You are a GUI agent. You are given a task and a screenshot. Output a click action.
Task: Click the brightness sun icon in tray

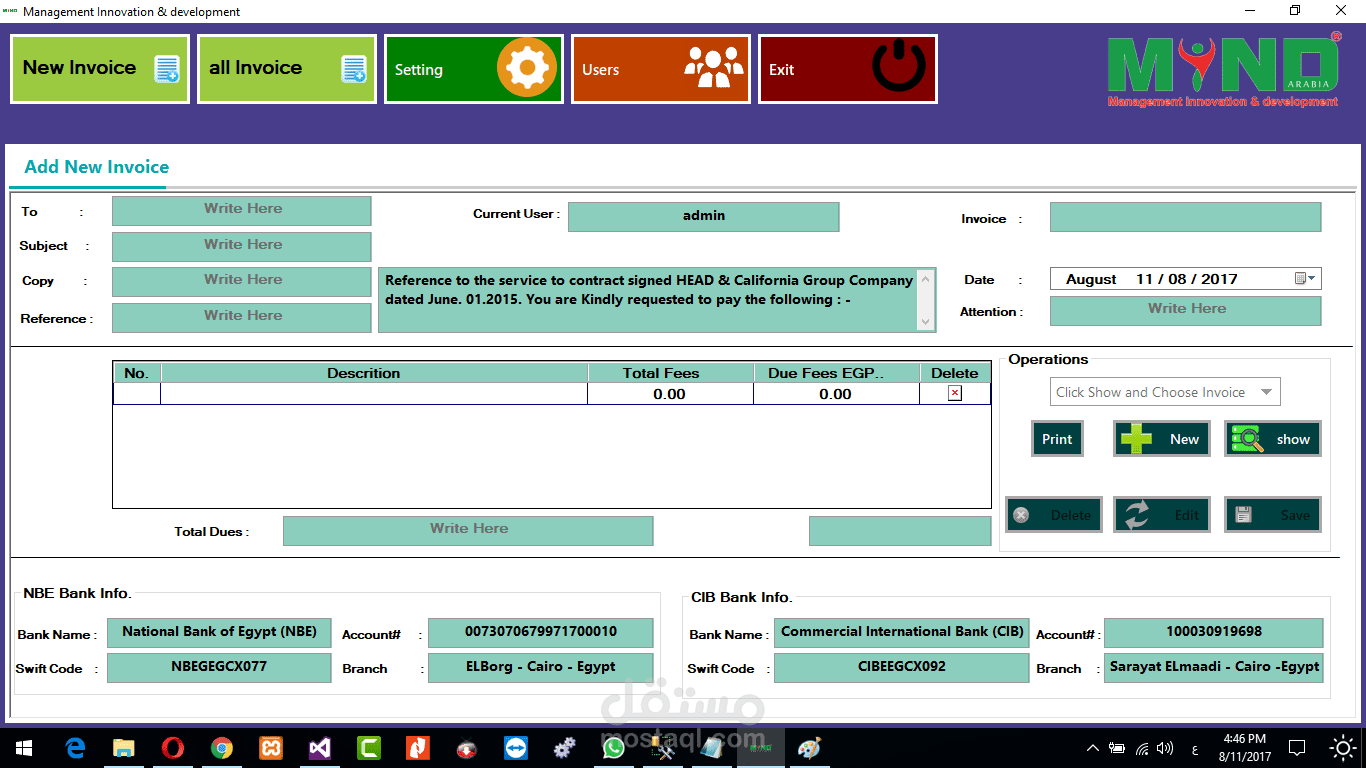1344,748
